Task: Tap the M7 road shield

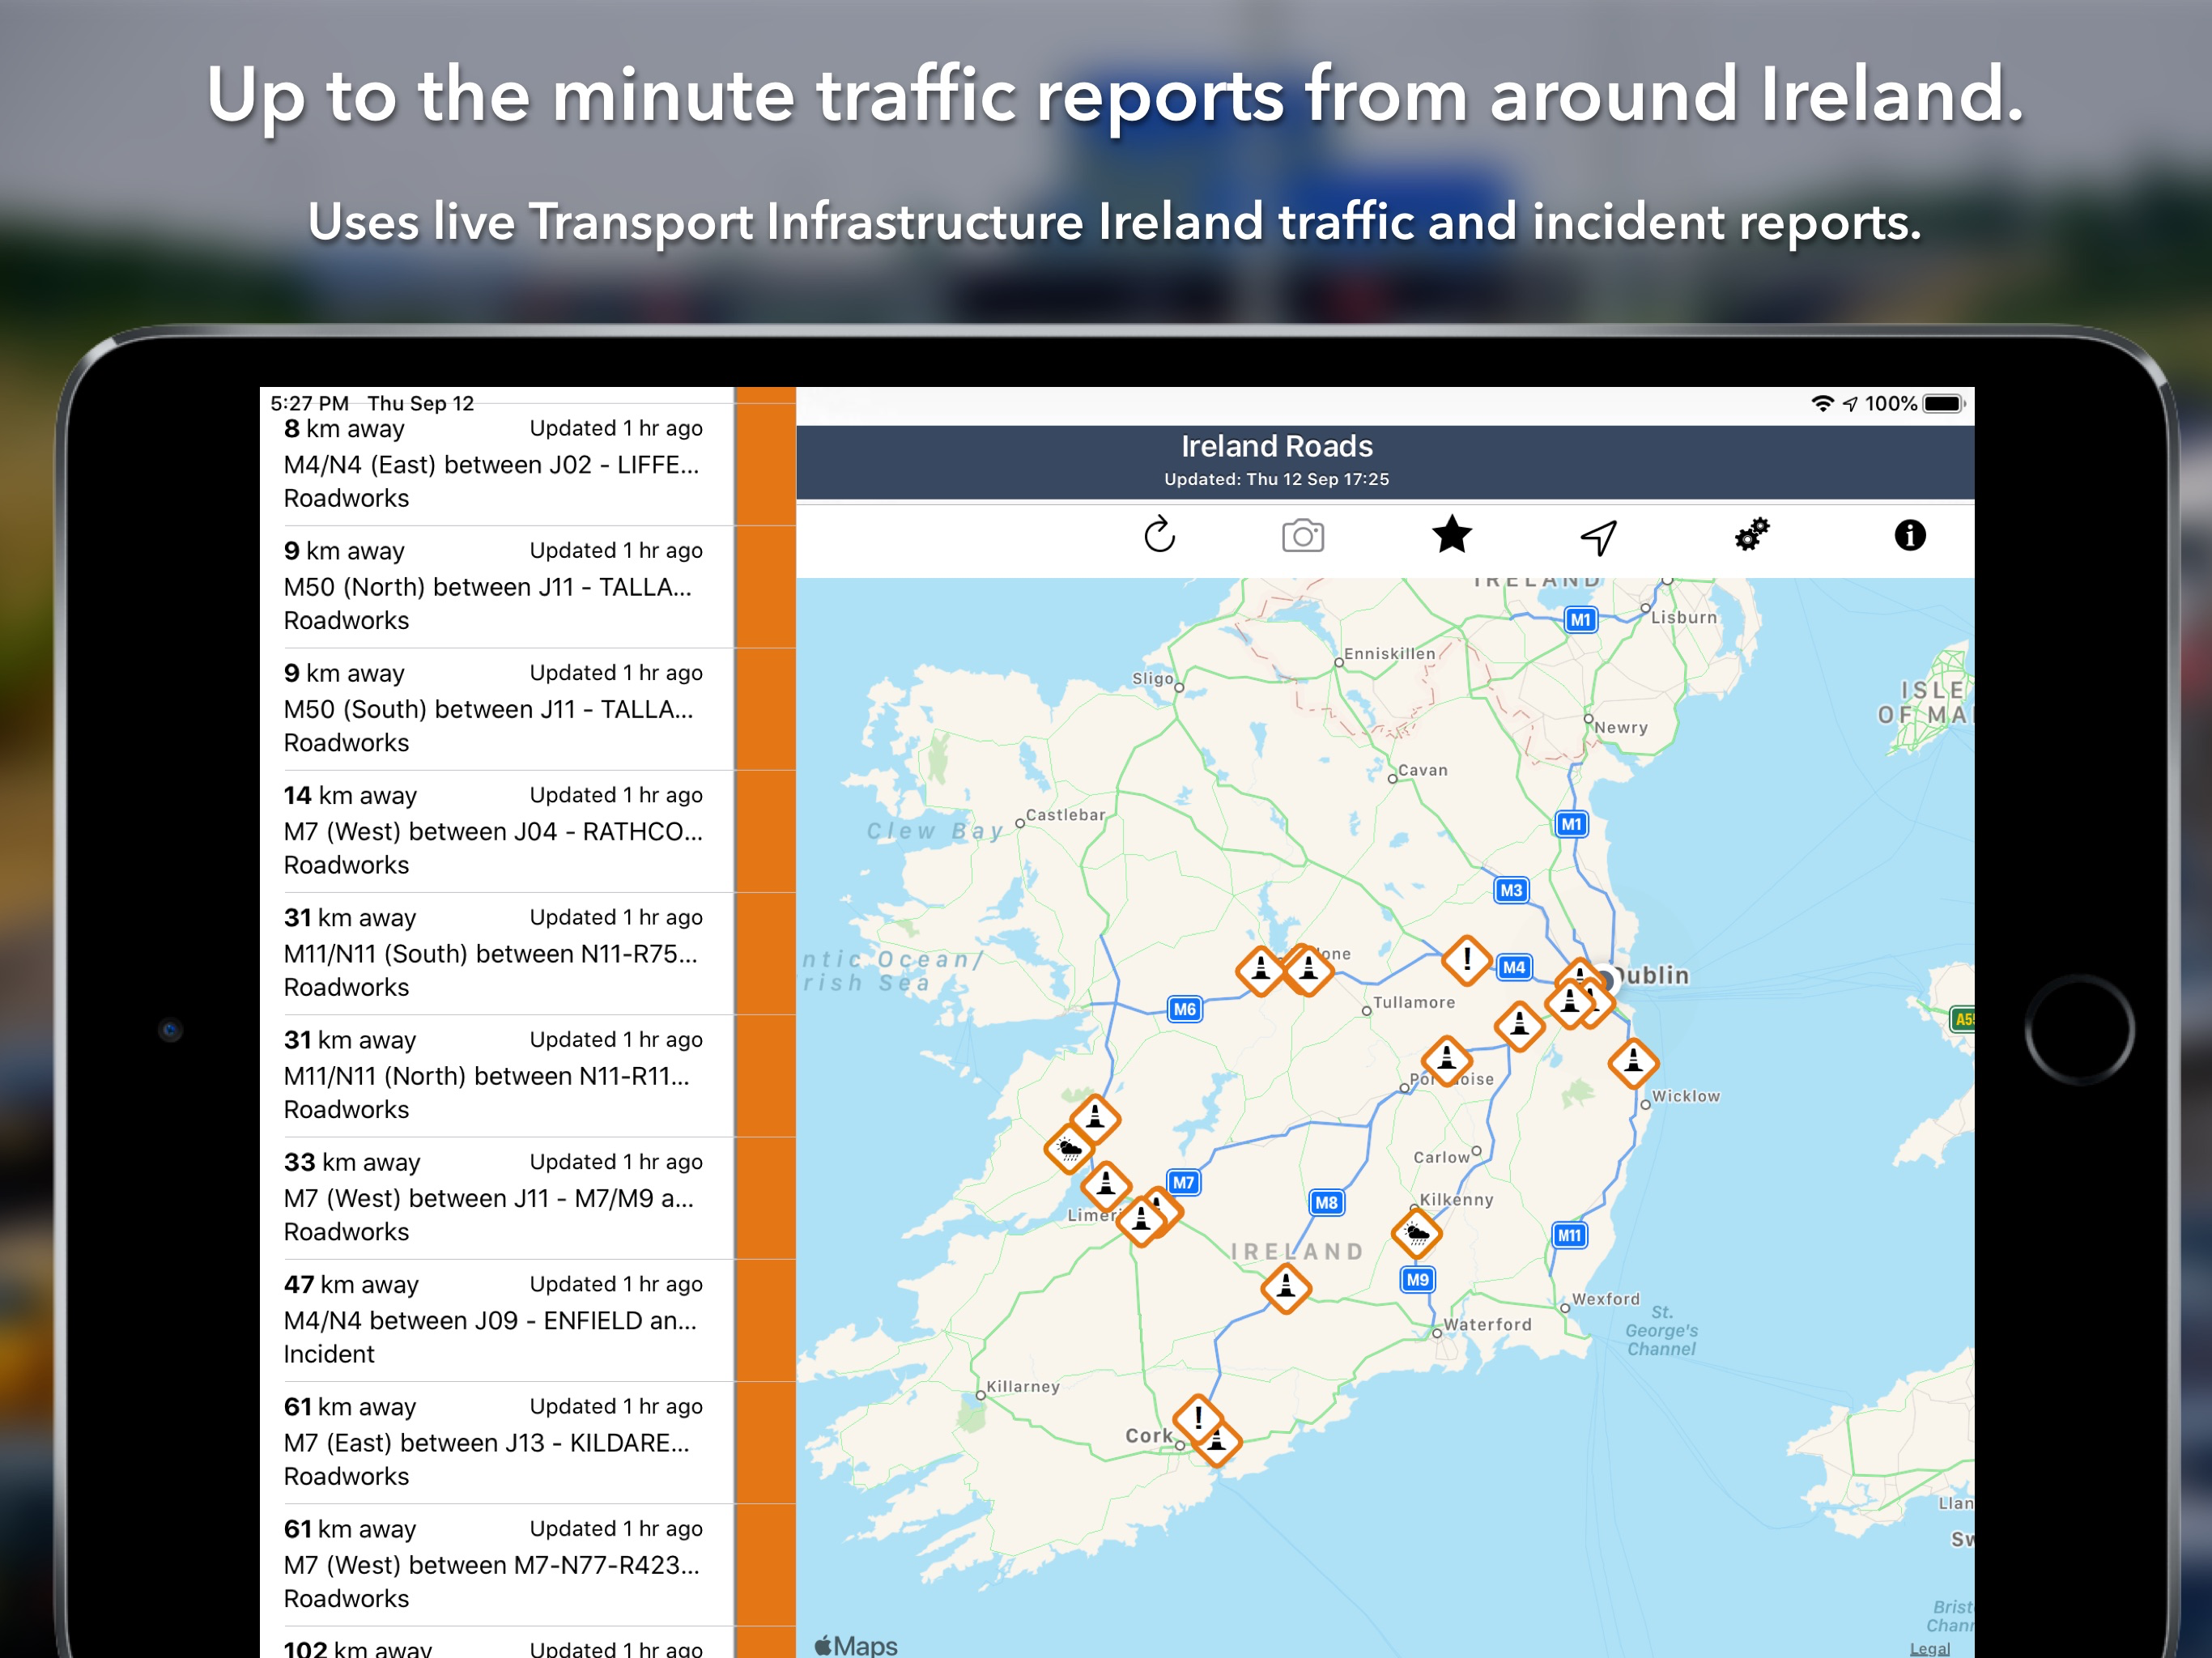Action: tap(1183, 1183)
